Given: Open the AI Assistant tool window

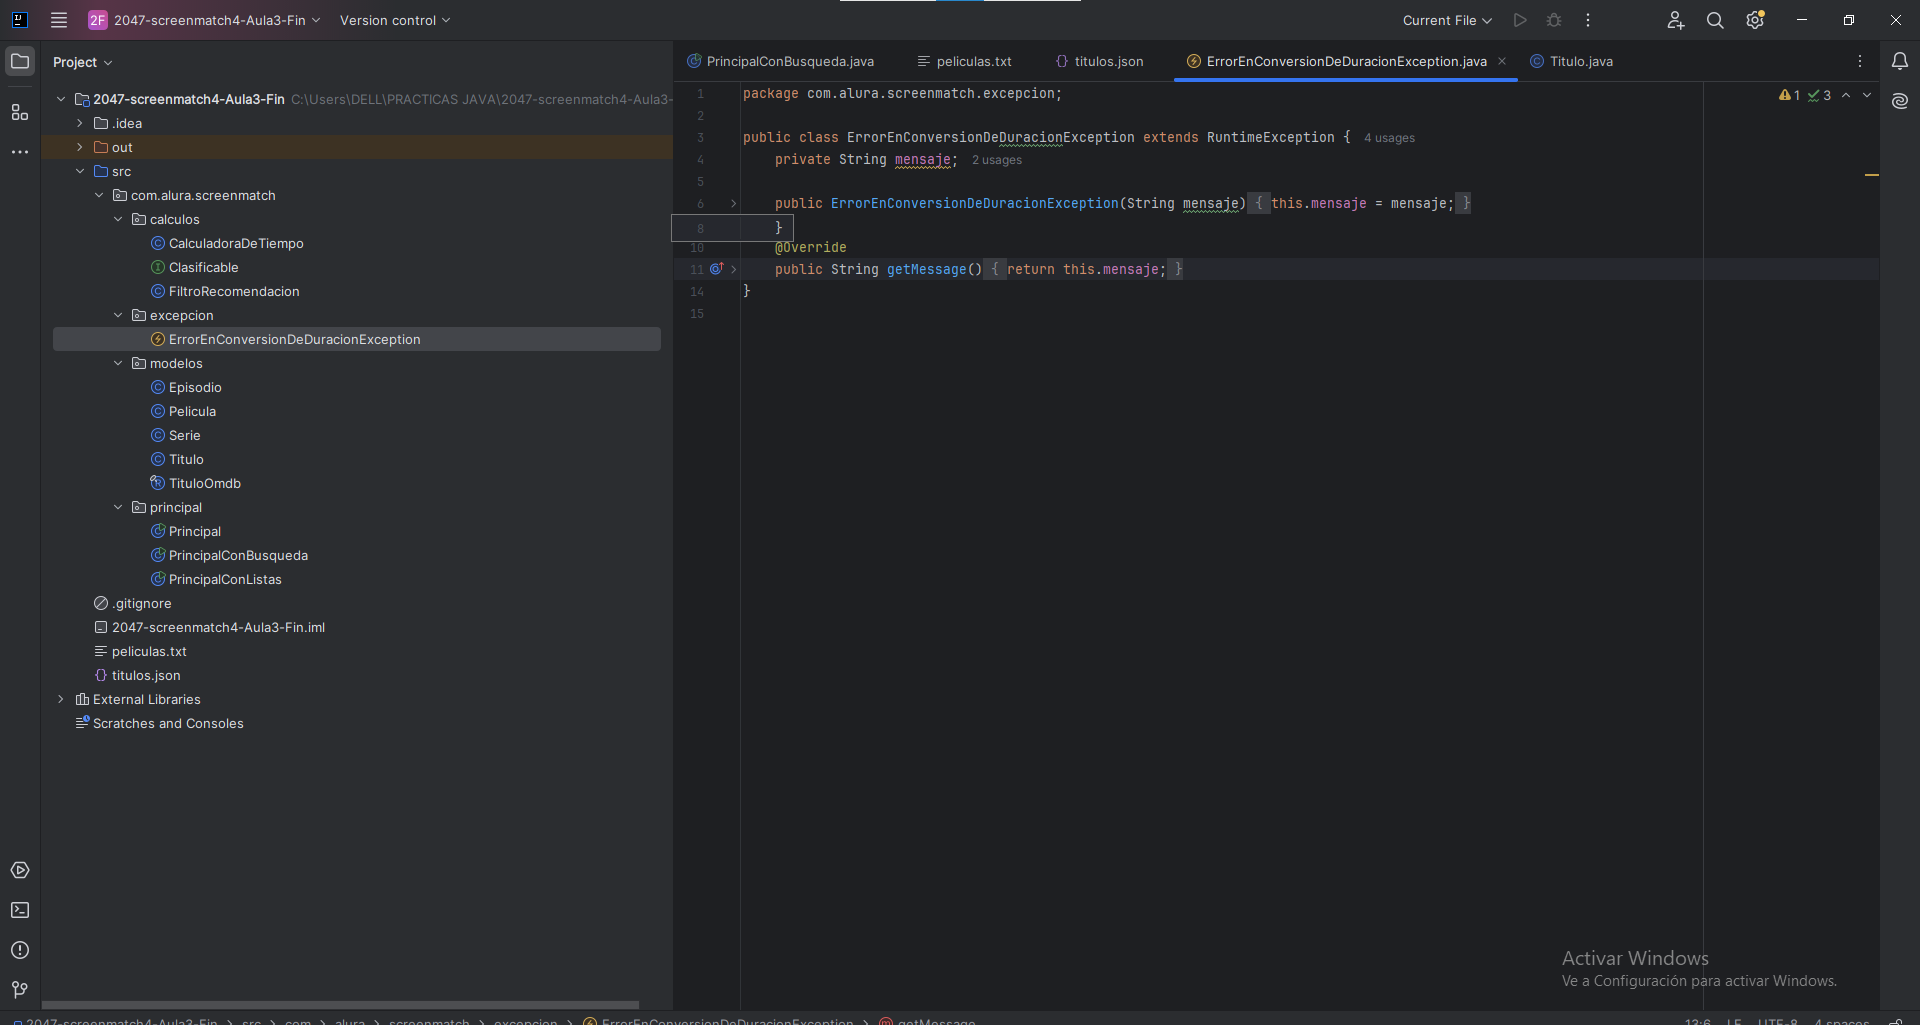Looking at the screenshot, I should [x=1900, y=101].
